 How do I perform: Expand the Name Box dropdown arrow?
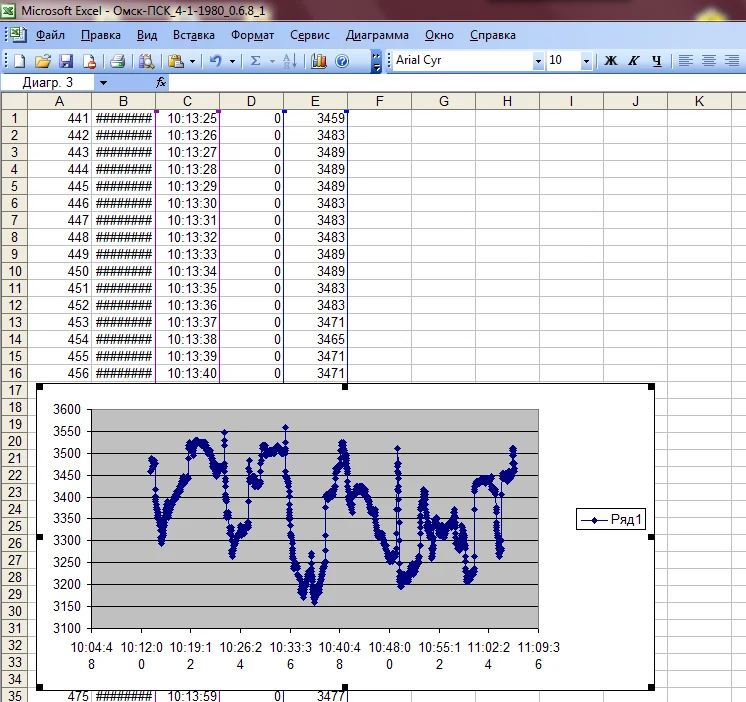coord(102,82)
